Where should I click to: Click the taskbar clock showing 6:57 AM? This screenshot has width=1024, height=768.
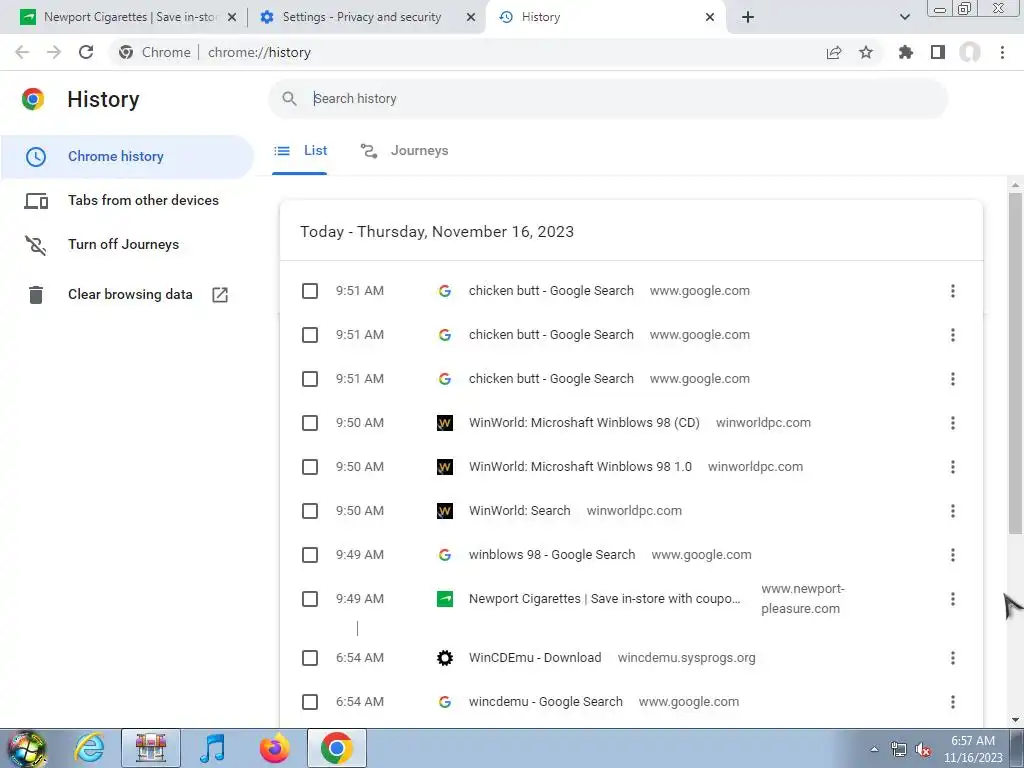972,749
